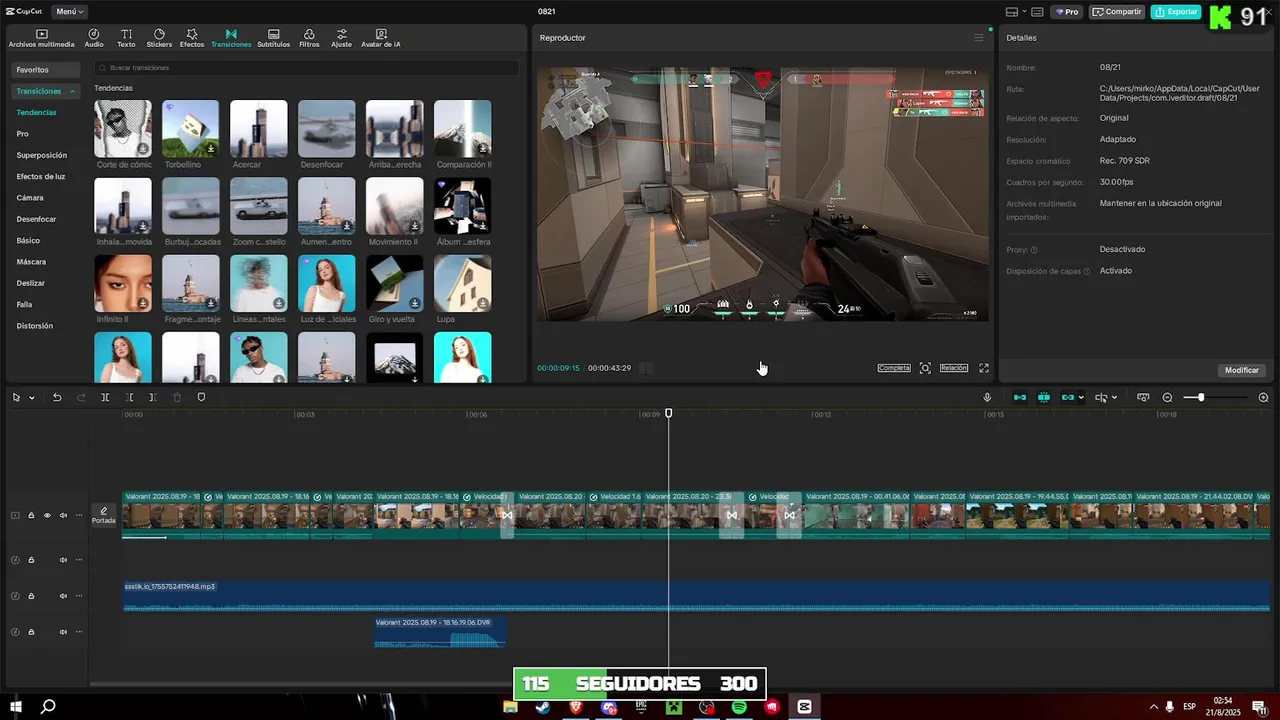
Task: Choose the timeline pointer select tool
Action: [x=16, y=398]
